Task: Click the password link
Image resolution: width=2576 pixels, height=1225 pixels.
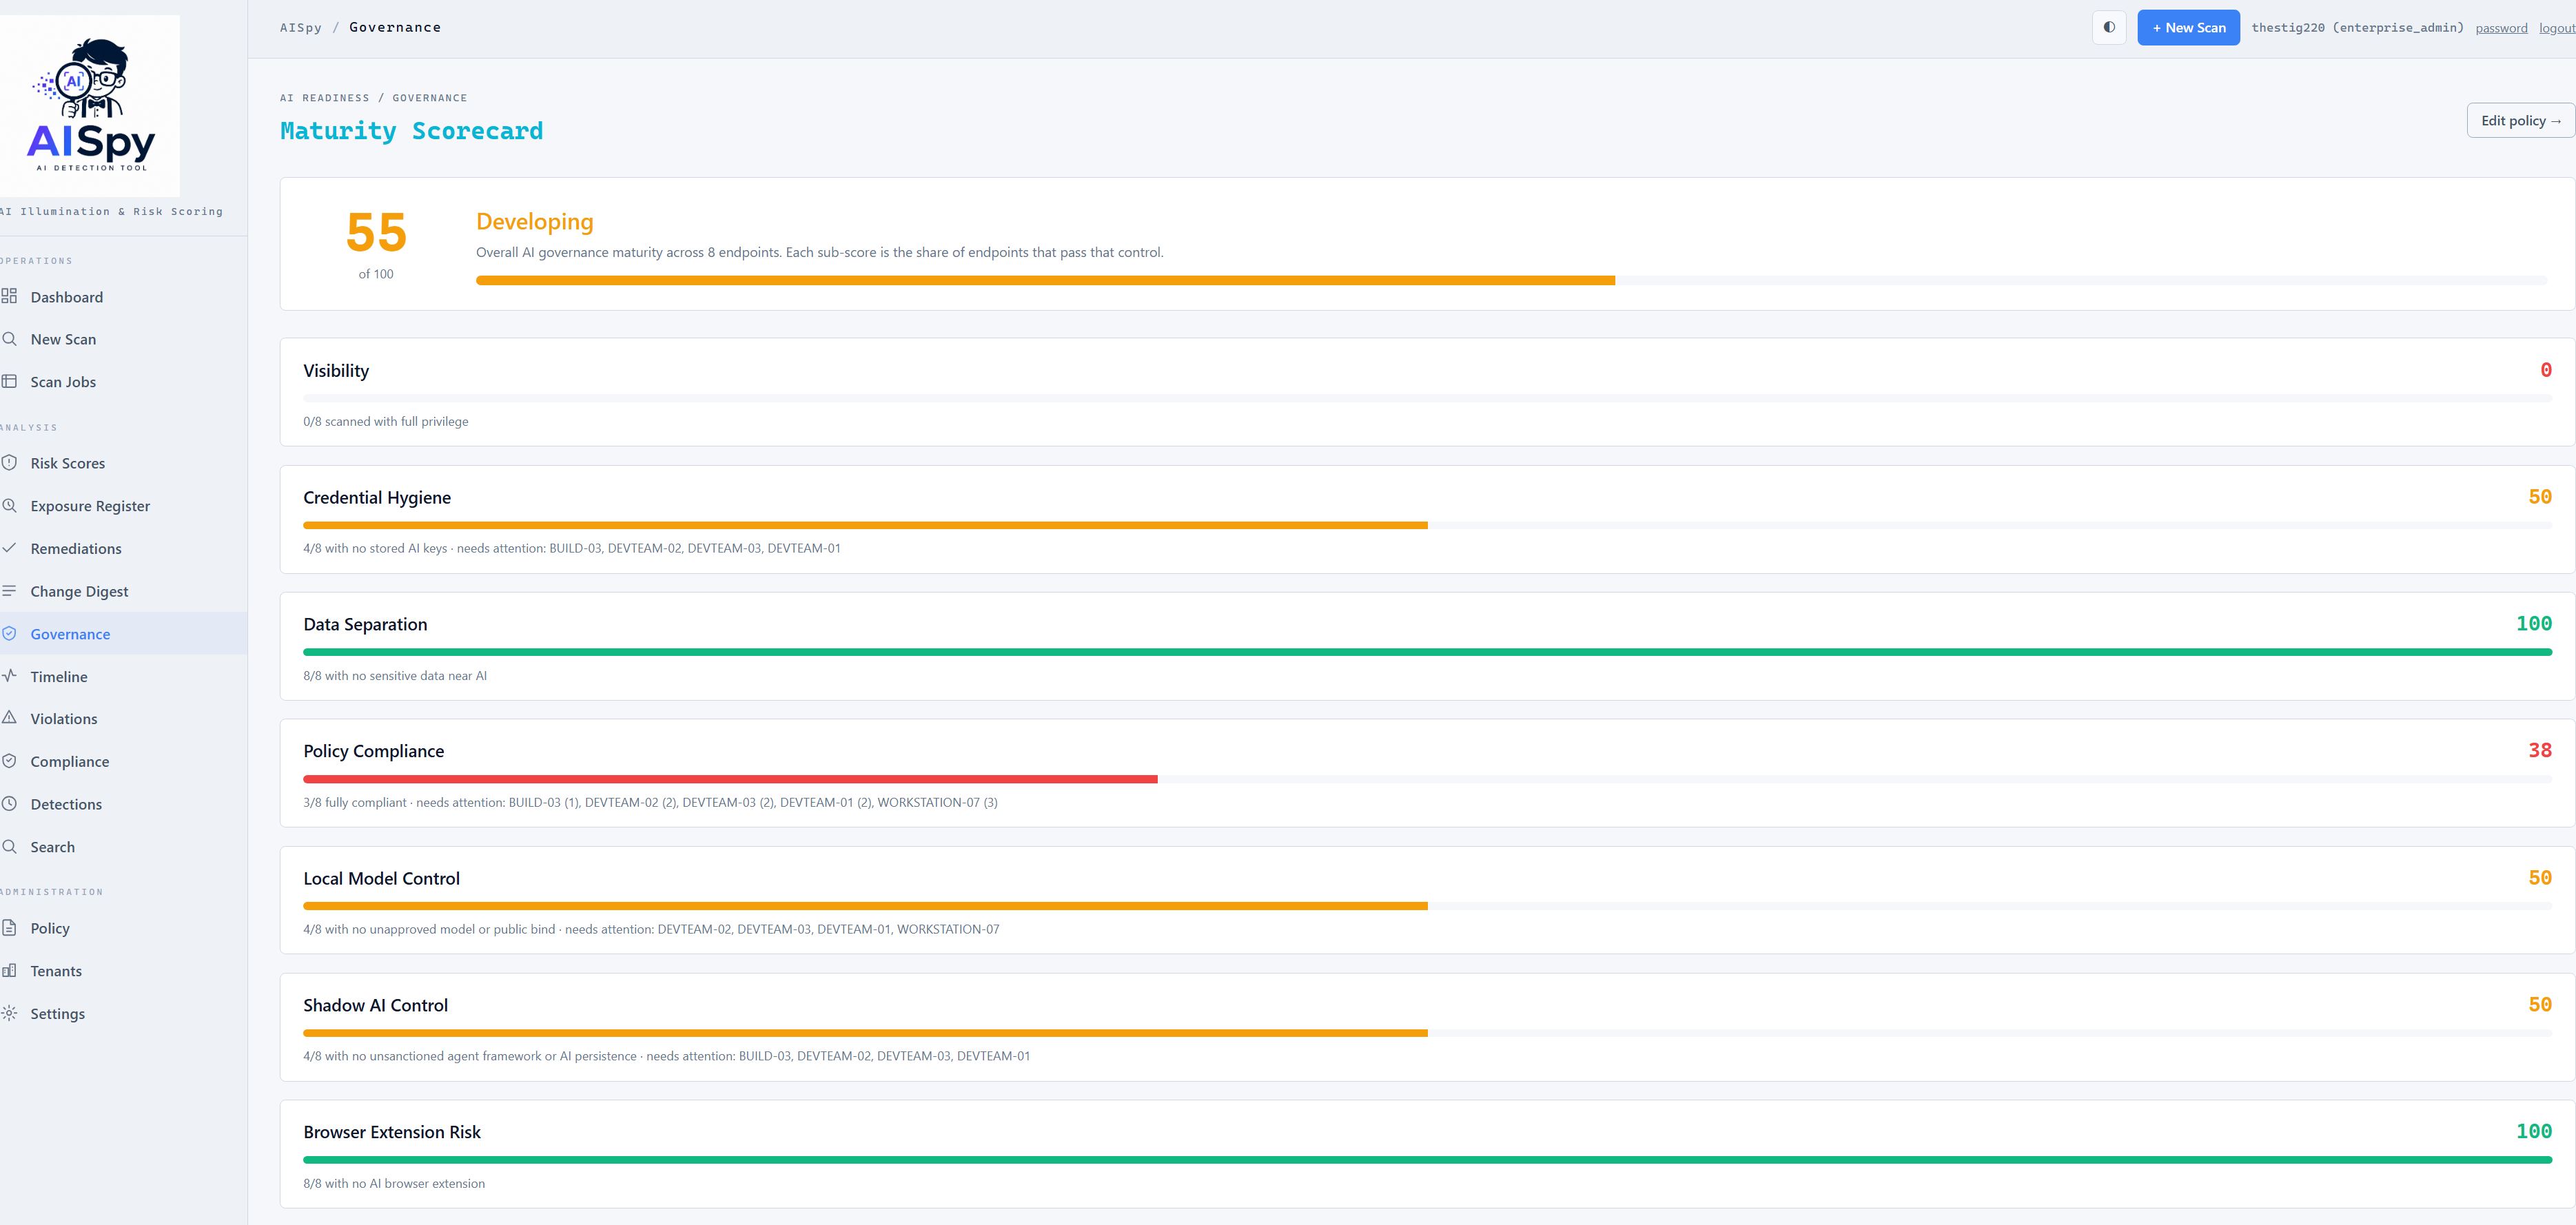Action: pos(2501,28)
